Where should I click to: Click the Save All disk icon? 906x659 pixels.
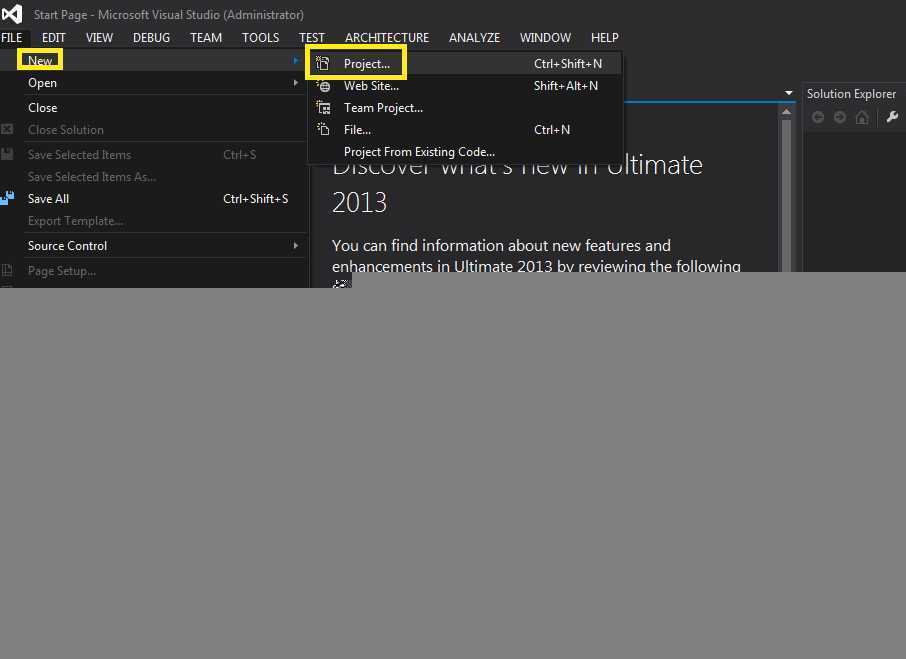point(8,198)
